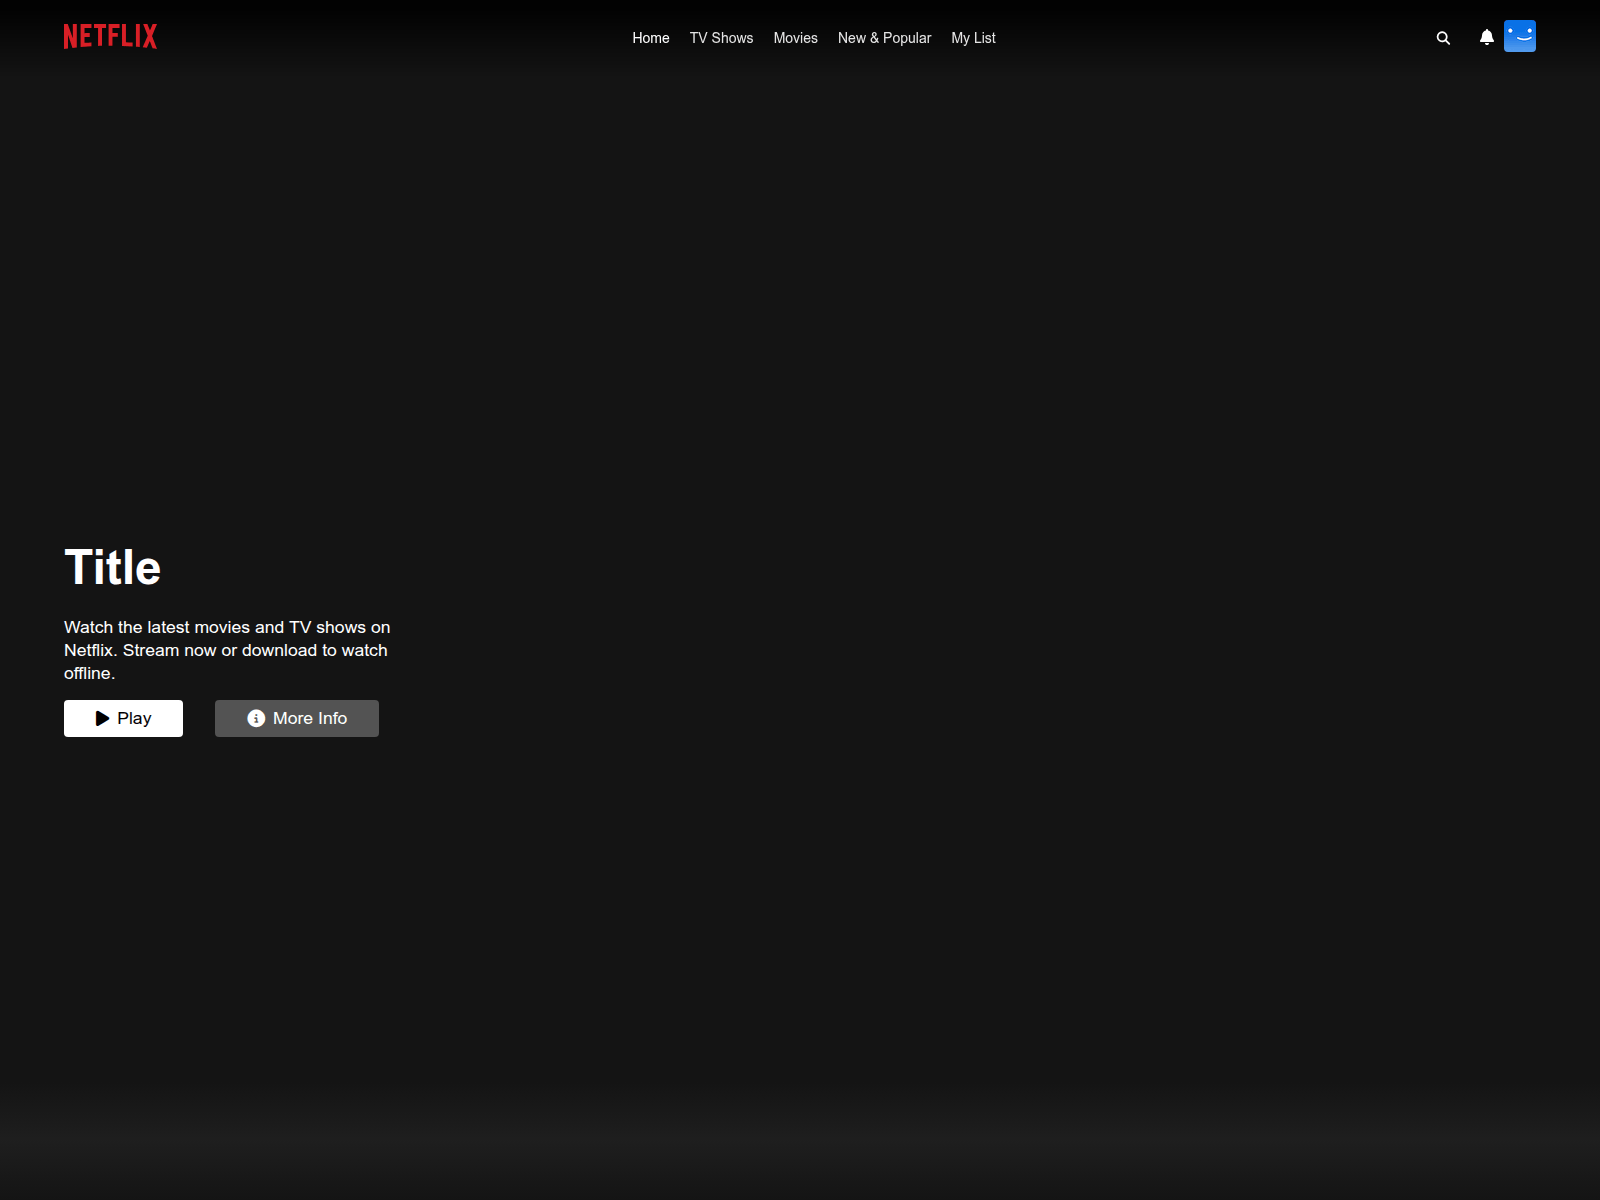1600x1200 pixels.
Task: Click the first line of the description
Action: pos(227,627)
